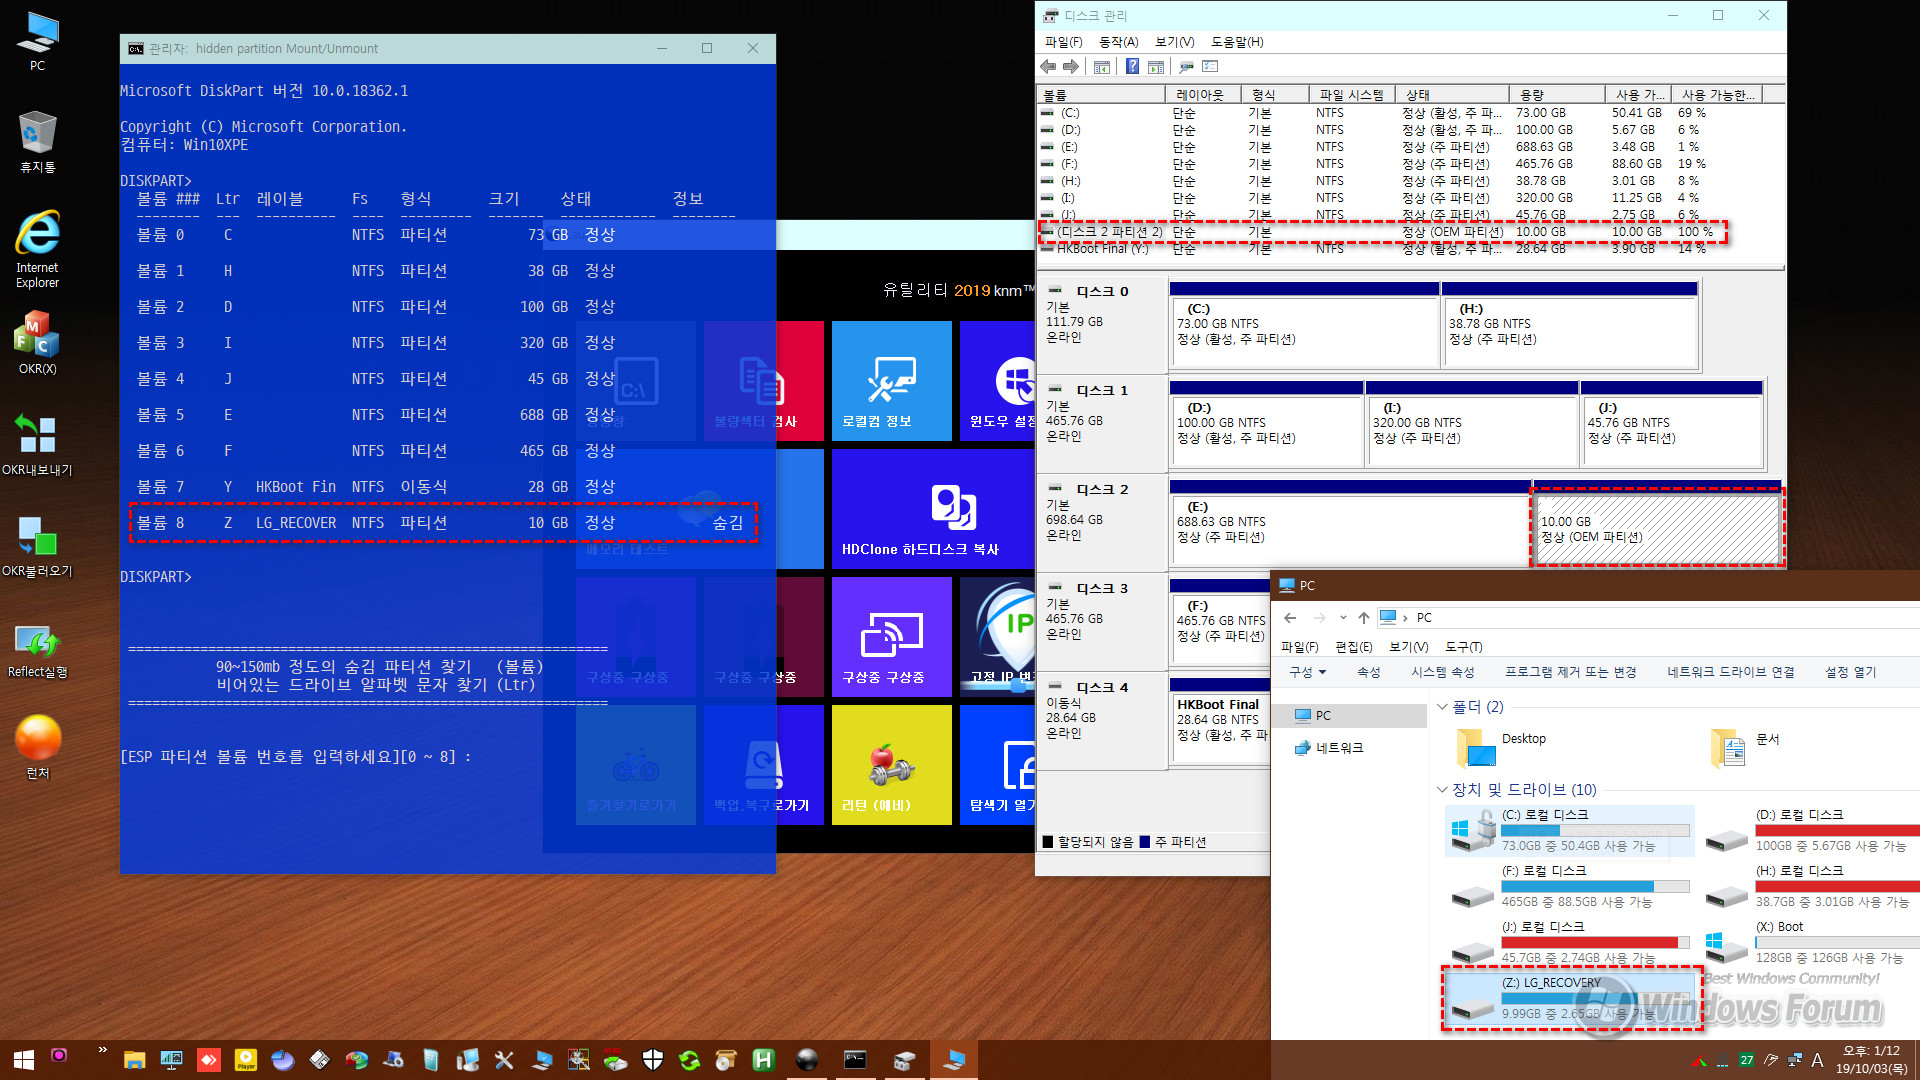Click the green H icon on the taskbar
1920x1080 pixels.
pos(763,1060)
